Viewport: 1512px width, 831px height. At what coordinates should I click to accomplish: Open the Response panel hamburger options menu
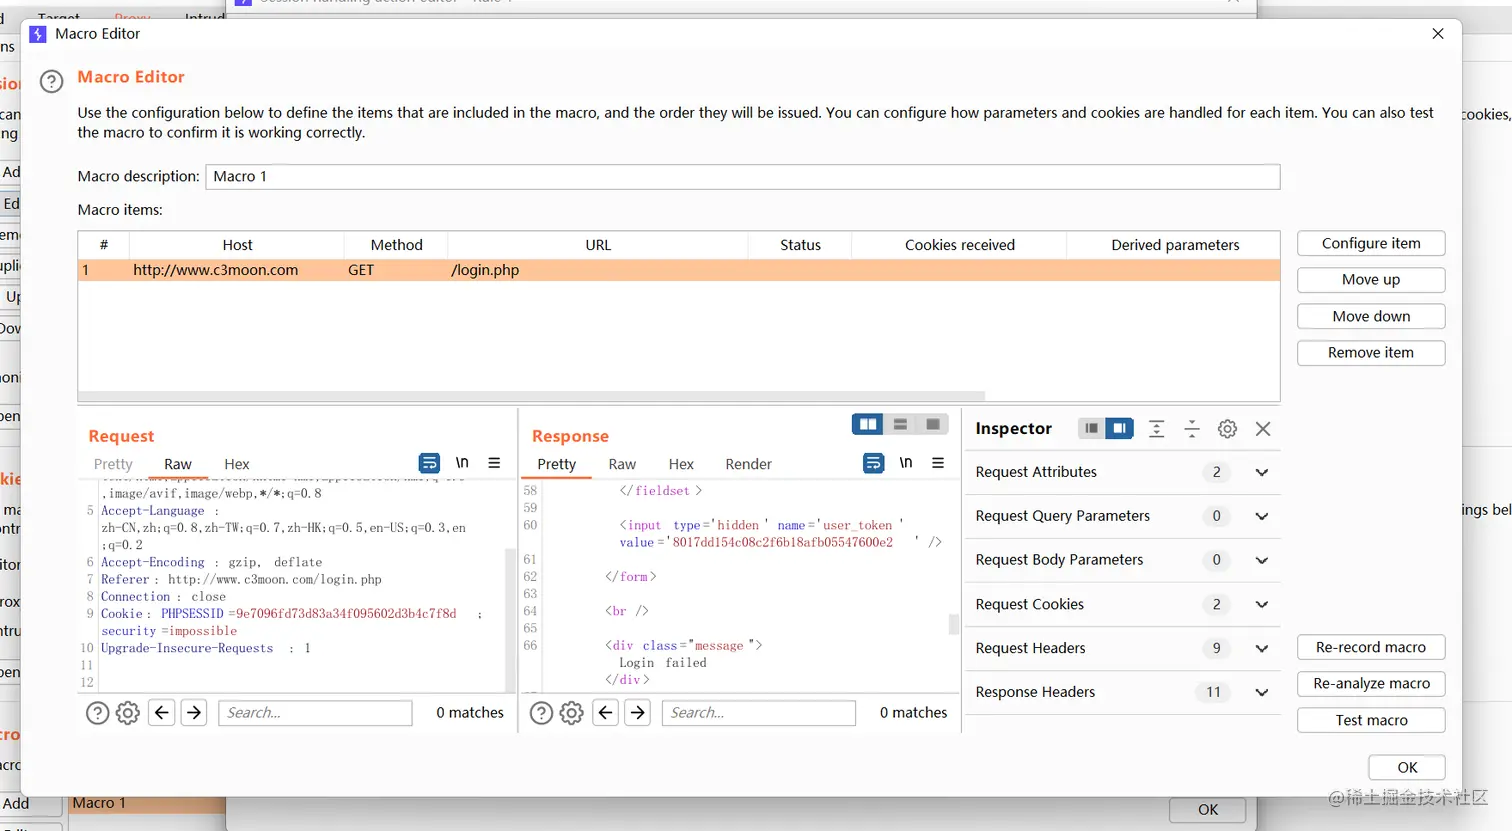(938, 463)
